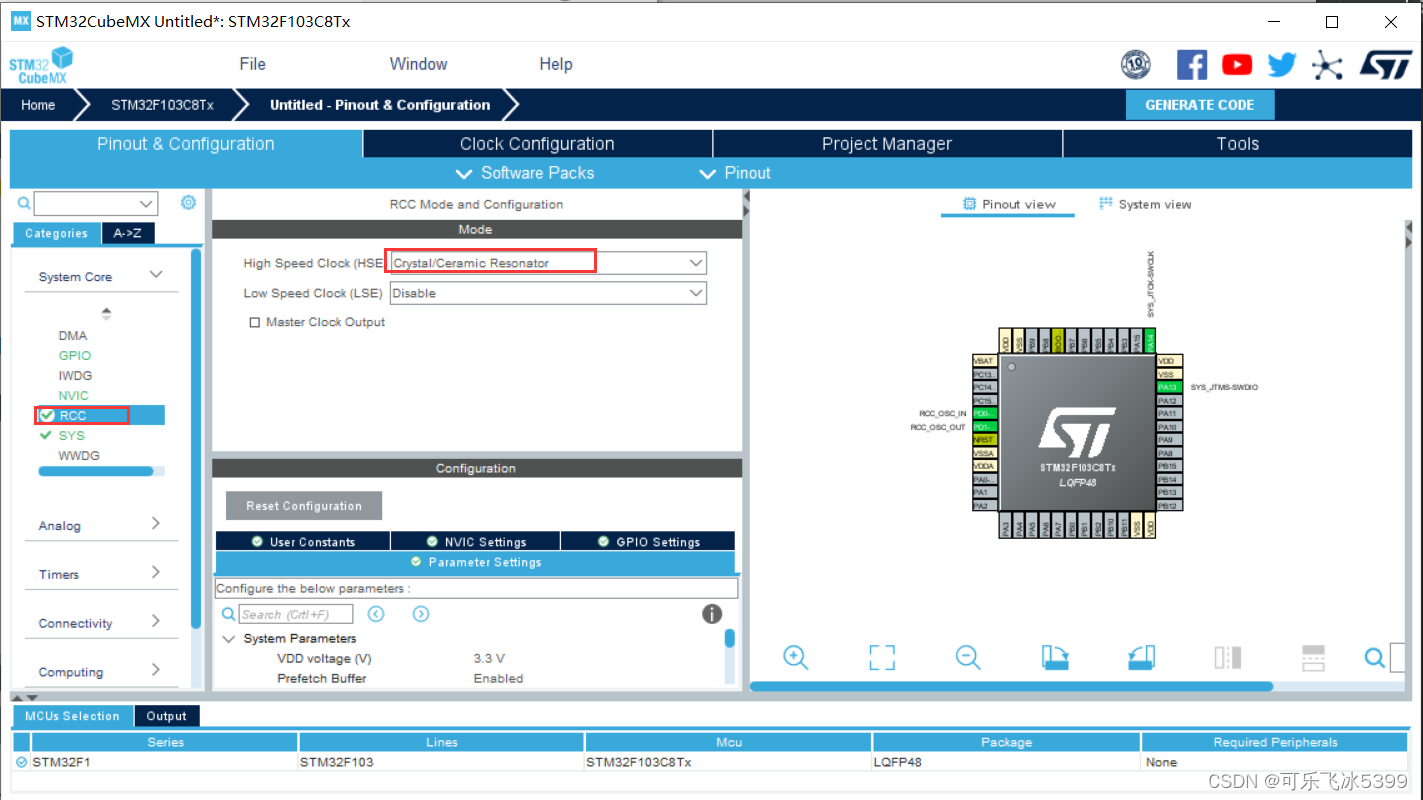Select pin PA13 on the chip
Image resolution: width=1423 pixels, height=800 pixels.
1169,387
